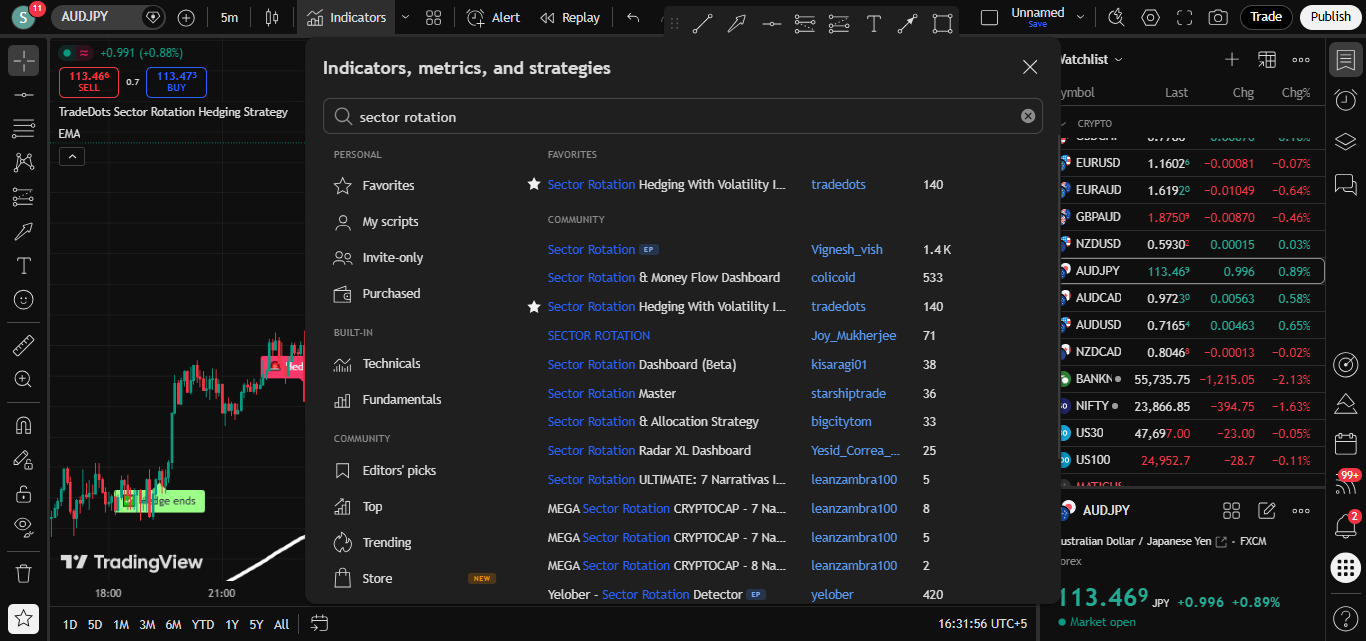Select the Text drawing tool in left toolbar
1366x641 pixels.
click(x=24, y=266)
